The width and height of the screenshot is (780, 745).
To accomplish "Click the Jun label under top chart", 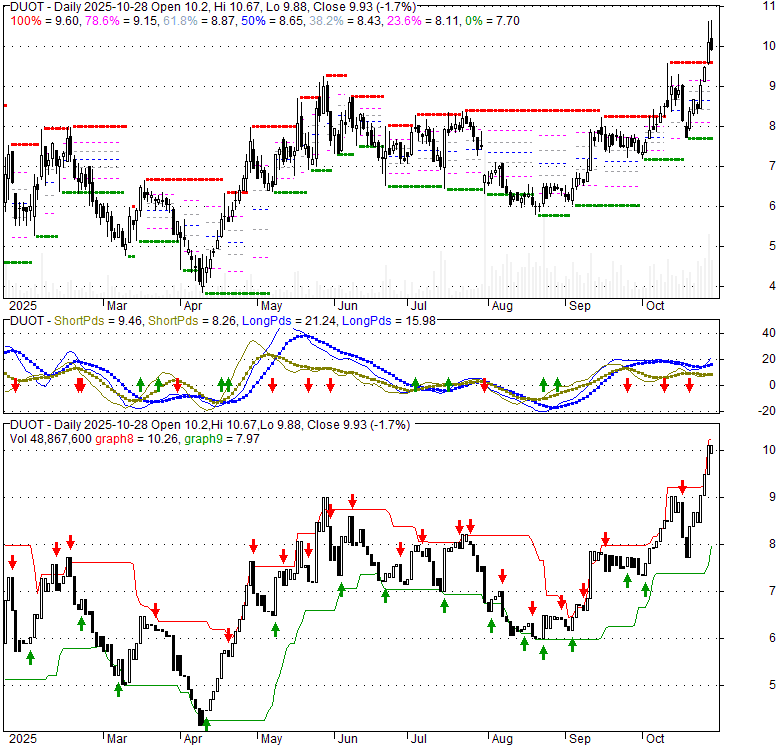I will coord(348,306).
